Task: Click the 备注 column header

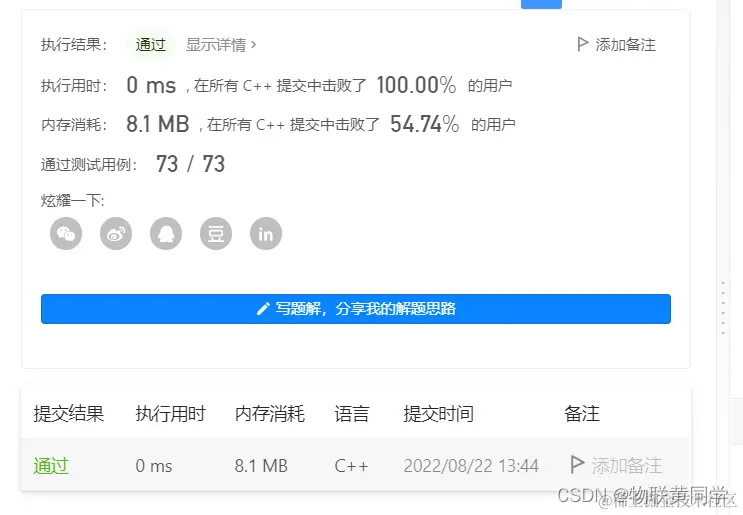Action: 581,414
